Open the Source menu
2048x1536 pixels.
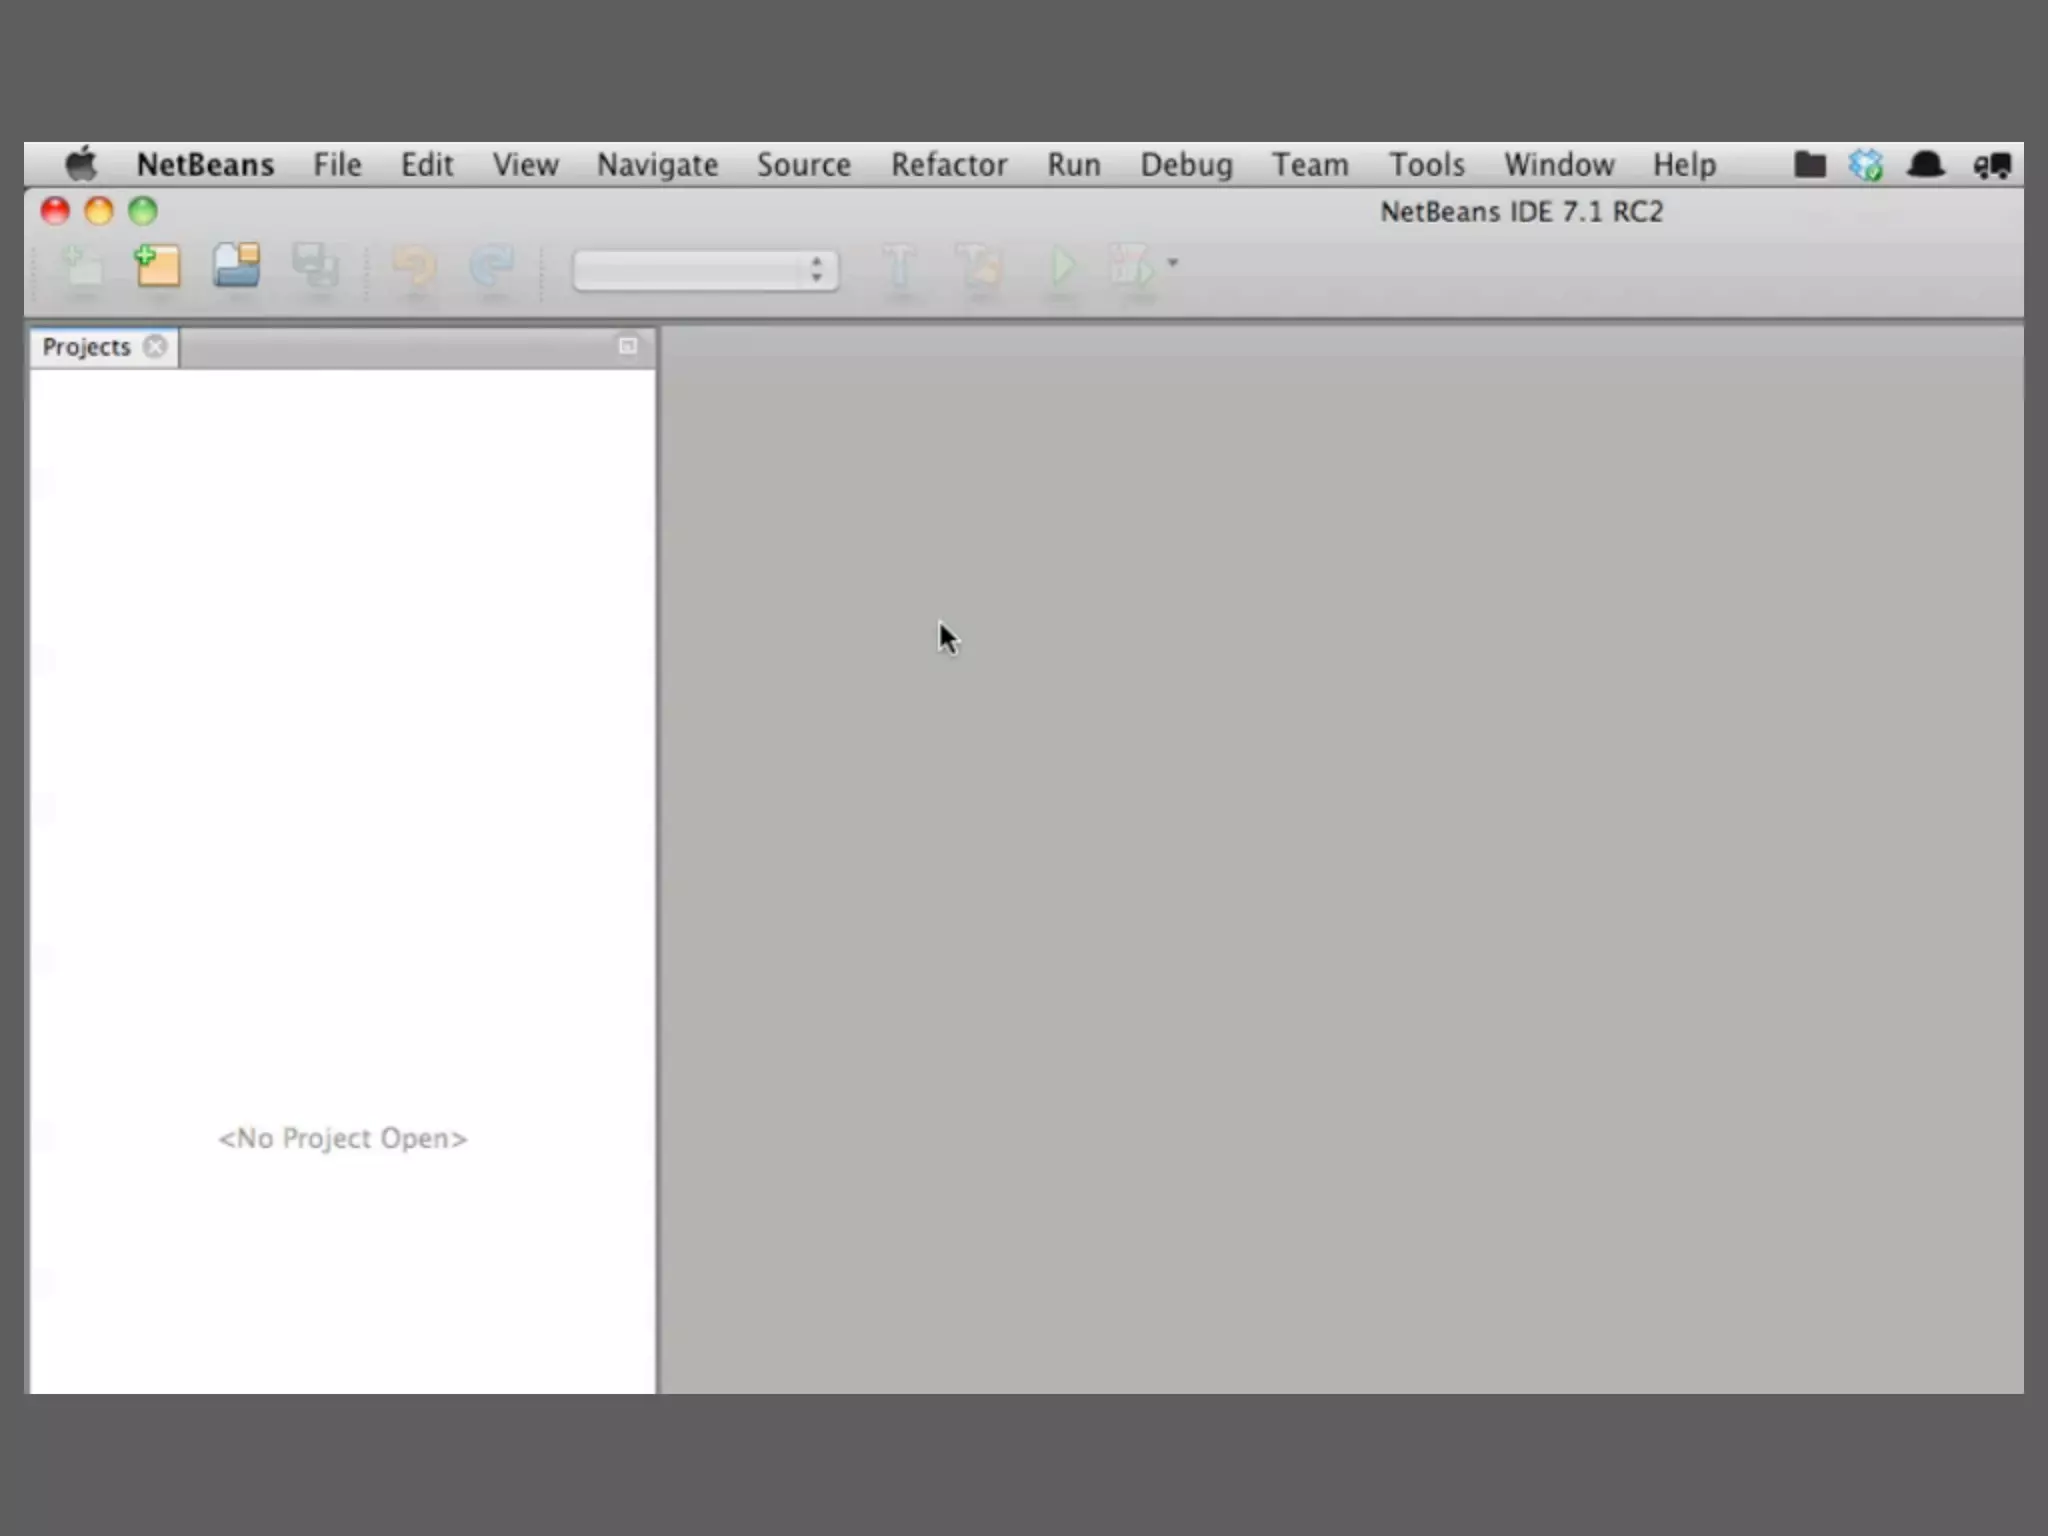[803, 165]
